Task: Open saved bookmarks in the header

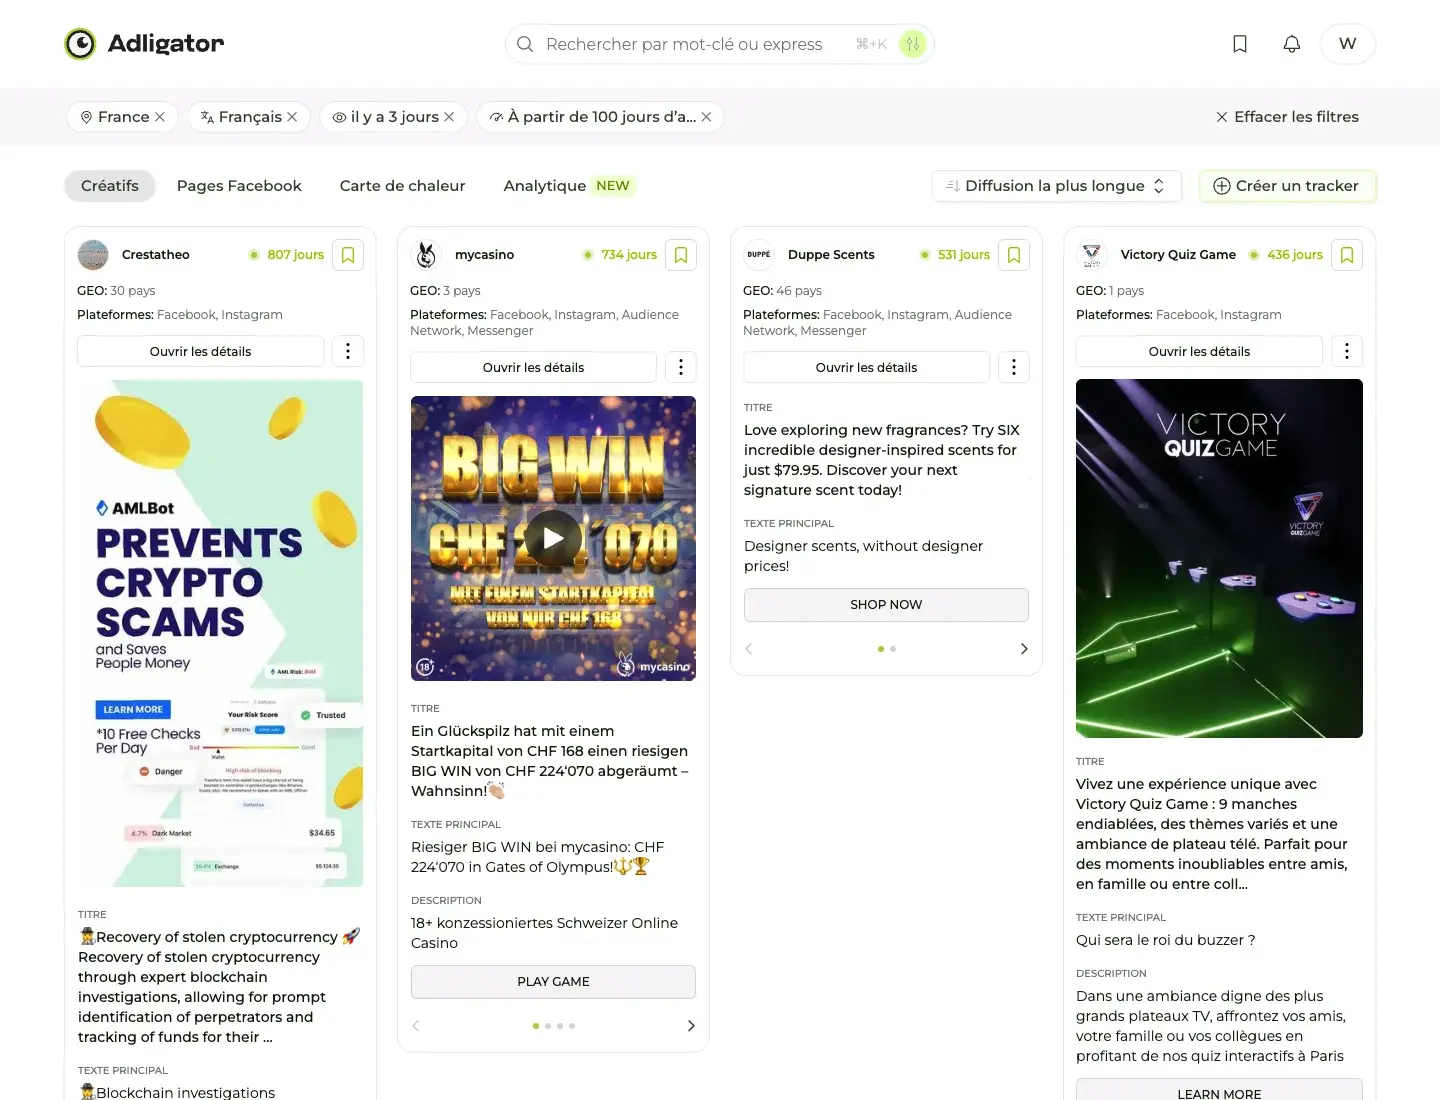Action: pyautogui.click(x=1240, y=44)
